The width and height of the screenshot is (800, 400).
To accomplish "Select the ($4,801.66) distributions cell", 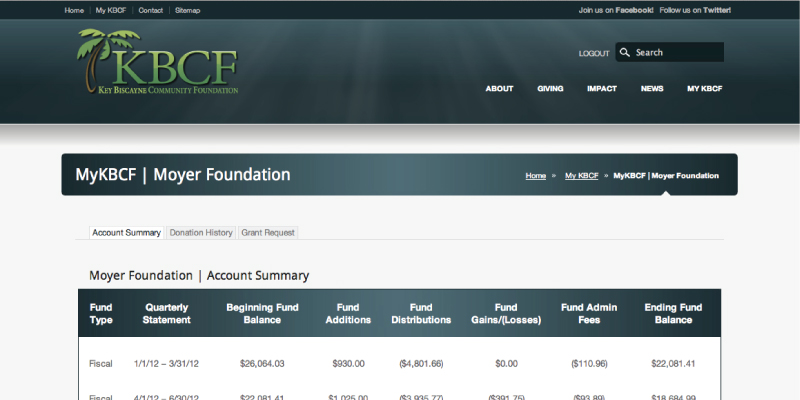I will (421, 364).
